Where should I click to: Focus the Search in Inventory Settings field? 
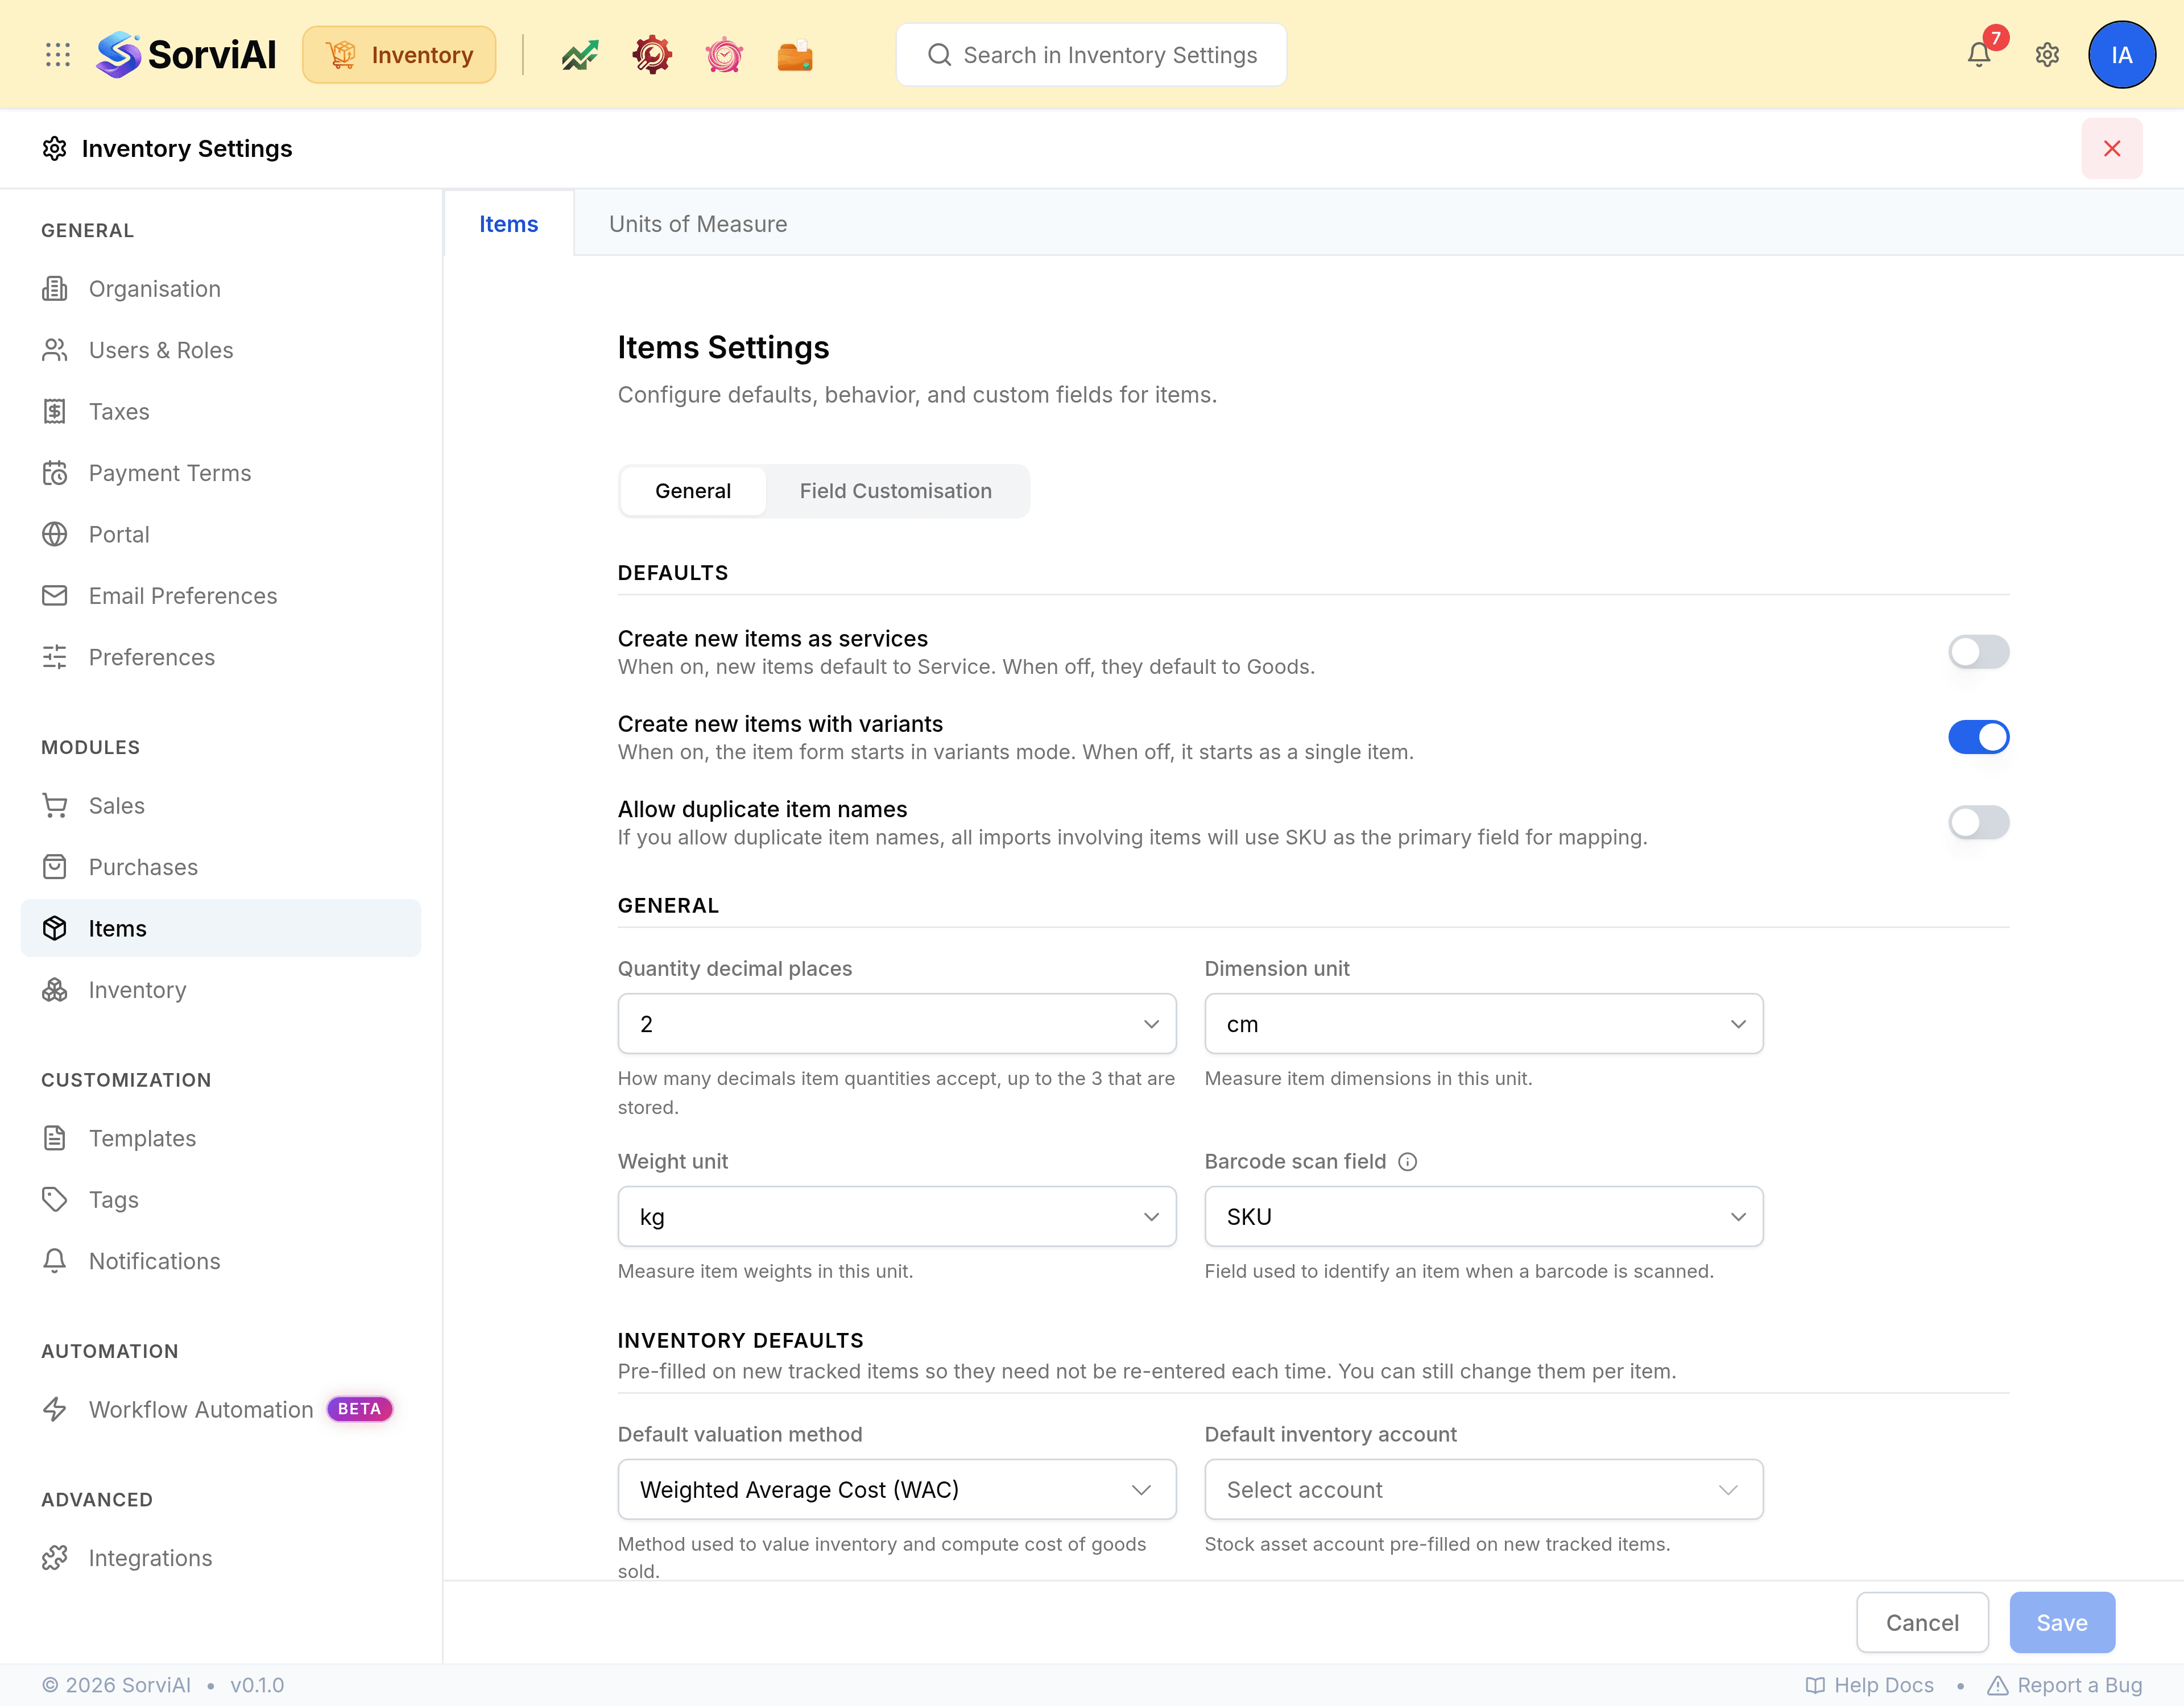[x=1091, y=55]
